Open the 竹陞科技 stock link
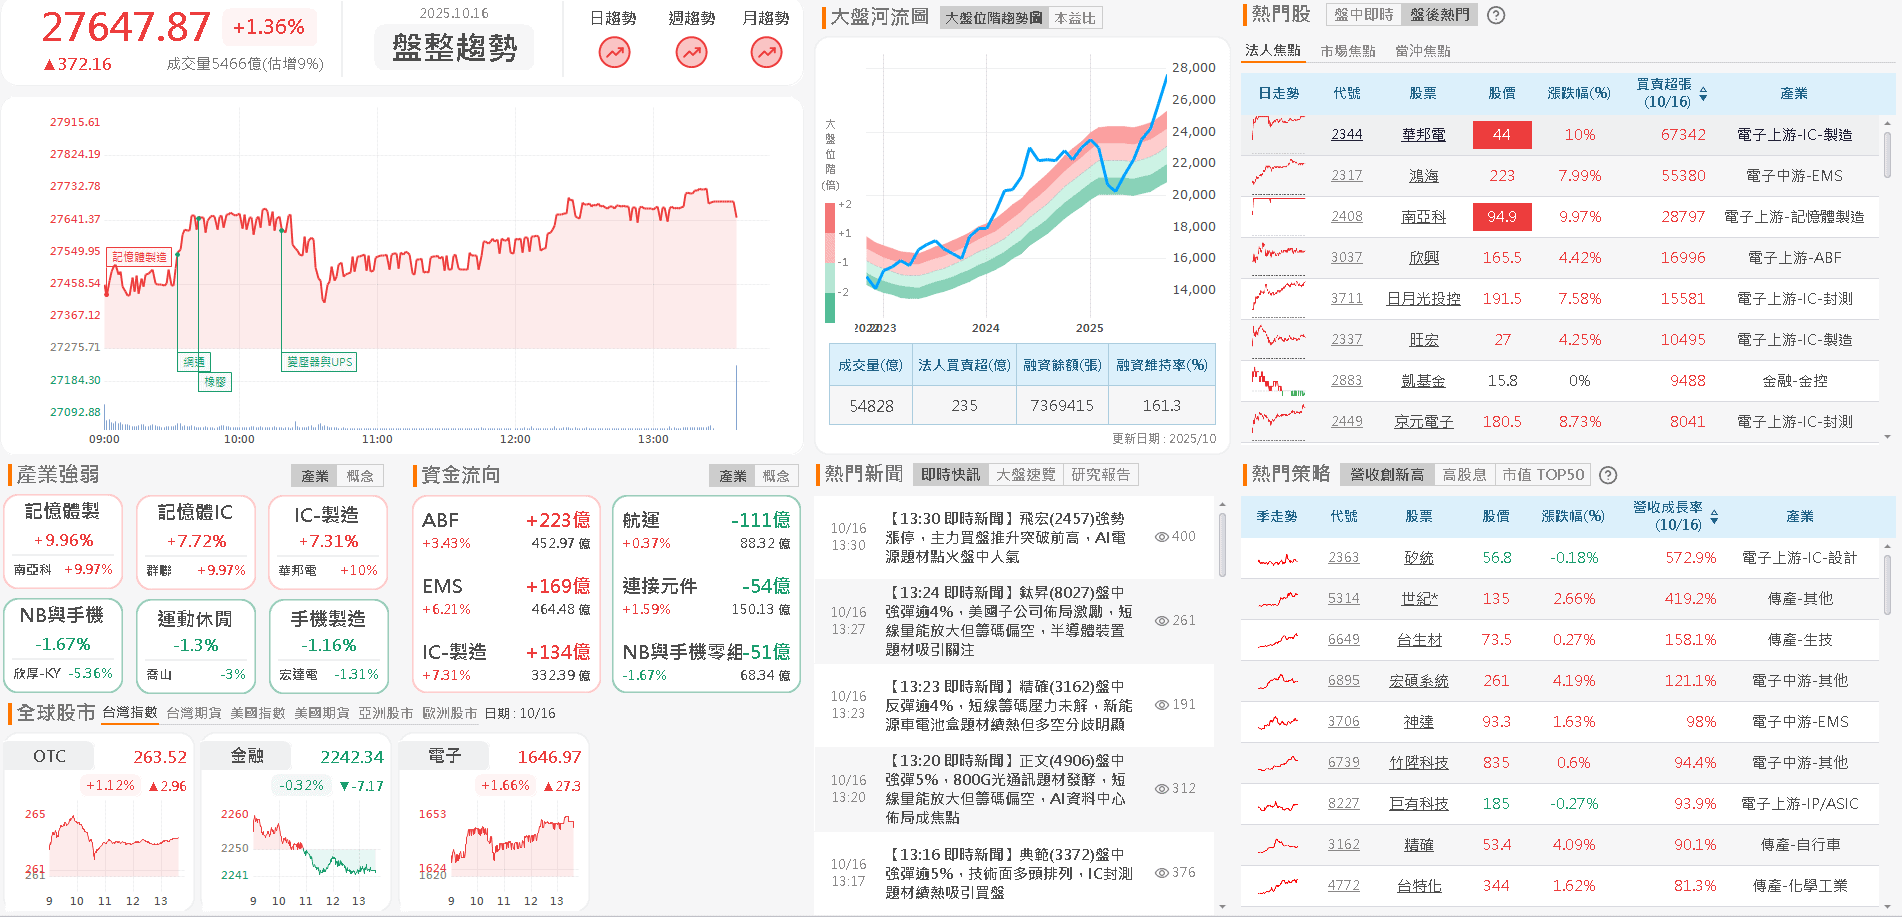Screen dimensions: 1902x917 [x=1419, y=763]
